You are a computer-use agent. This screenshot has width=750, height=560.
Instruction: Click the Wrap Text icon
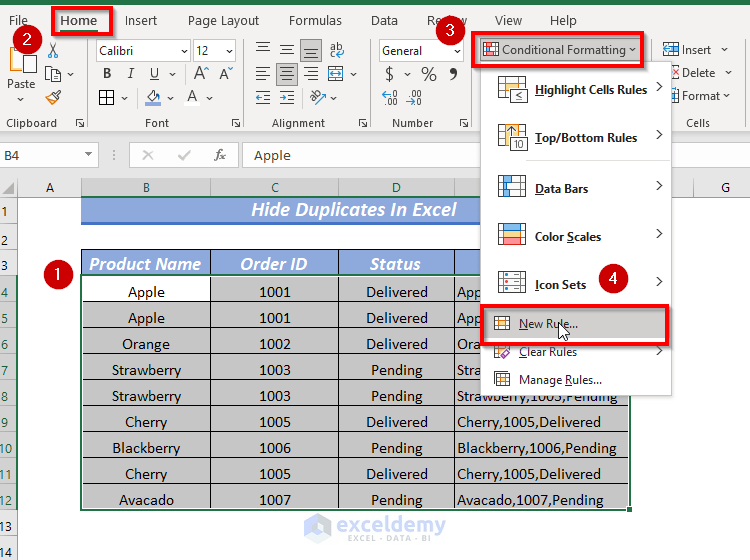point(336,50)
